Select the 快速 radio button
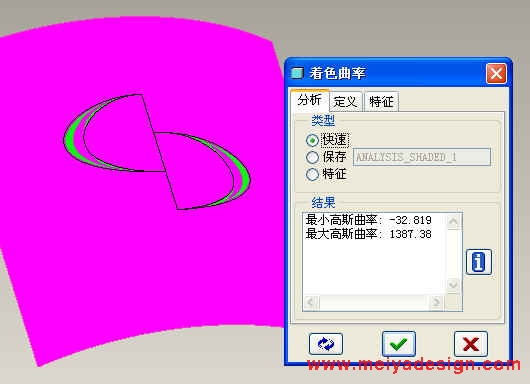The image size is (530, 384). point(312,140)
